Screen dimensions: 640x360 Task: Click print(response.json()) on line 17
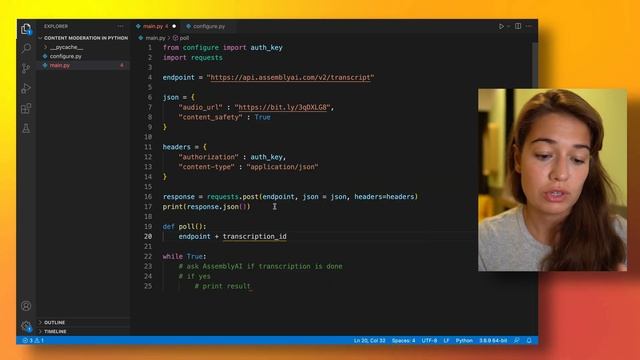pyautogui.click(x=207, y=207)
